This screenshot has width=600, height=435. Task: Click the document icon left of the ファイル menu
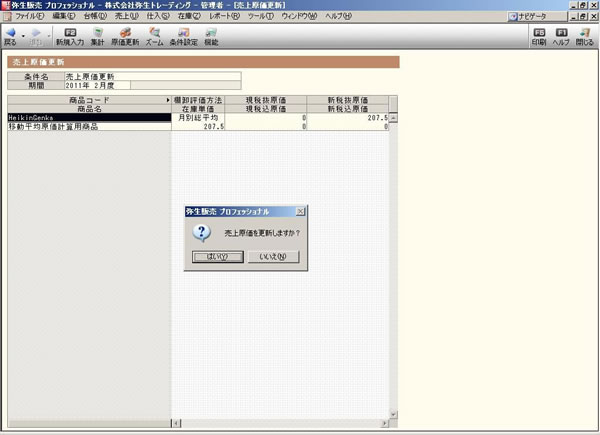(x=7, y=16)
